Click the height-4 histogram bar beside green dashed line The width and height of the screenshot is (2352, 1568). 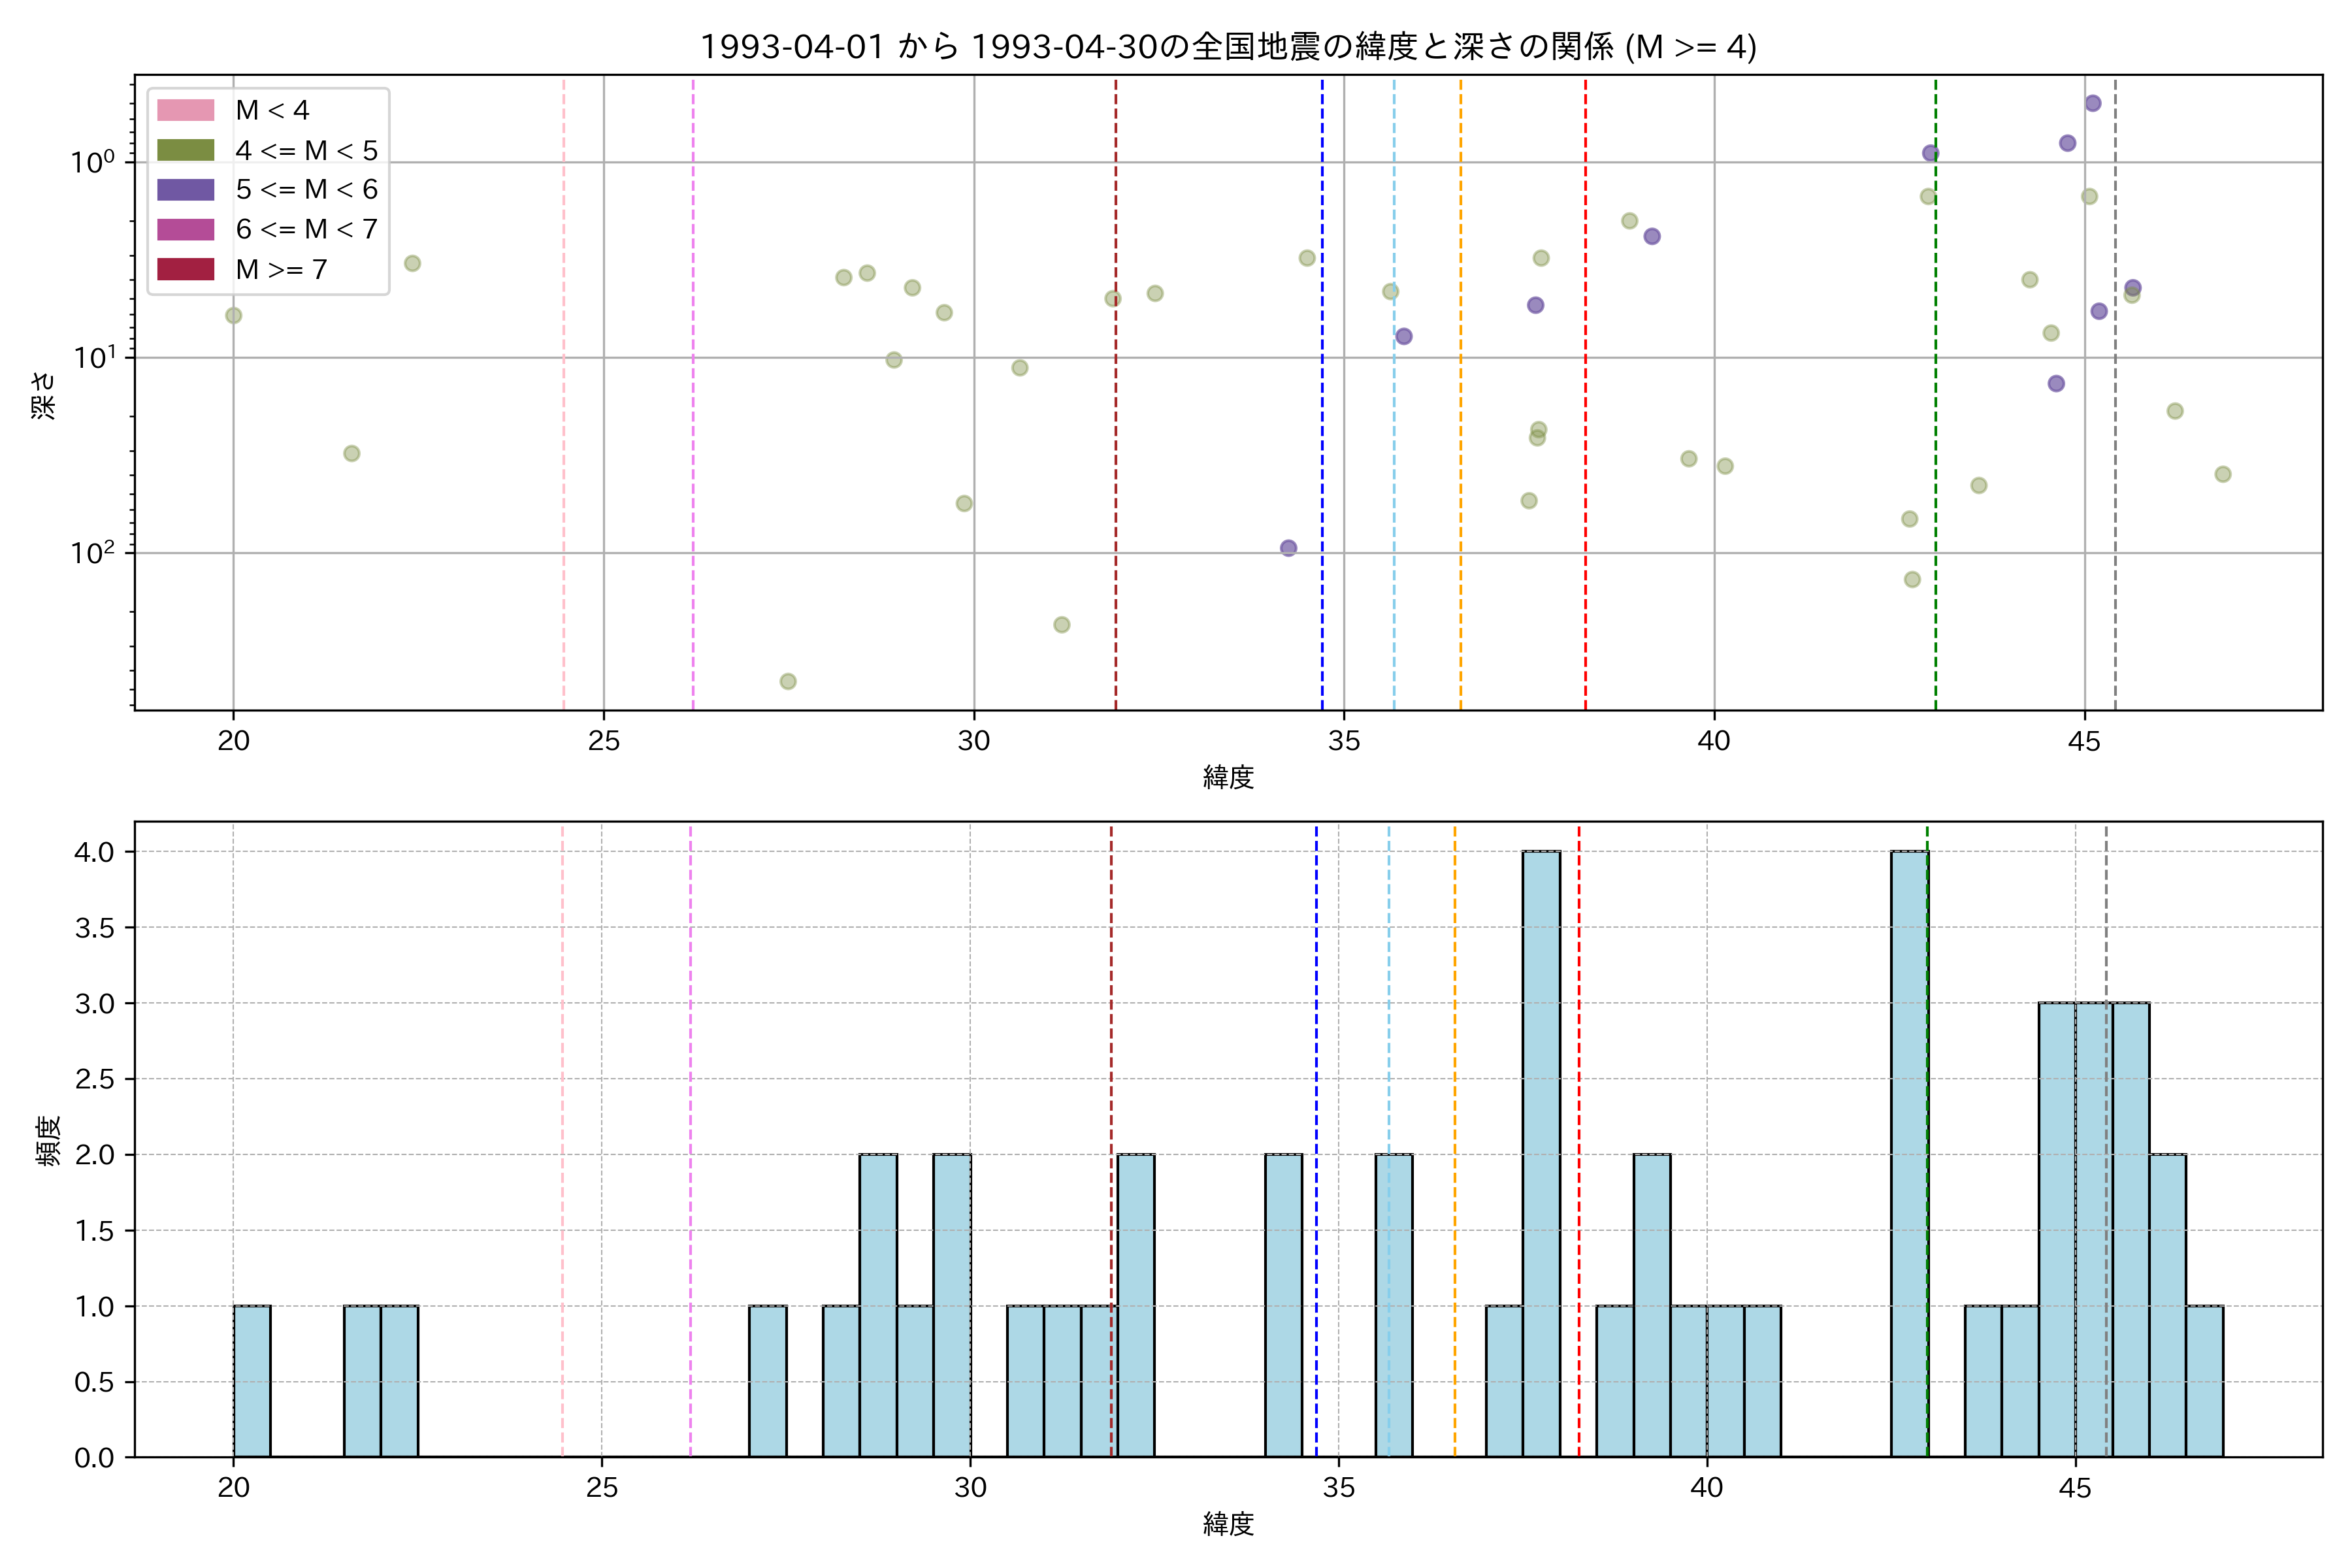[x=1908, y=1154]
